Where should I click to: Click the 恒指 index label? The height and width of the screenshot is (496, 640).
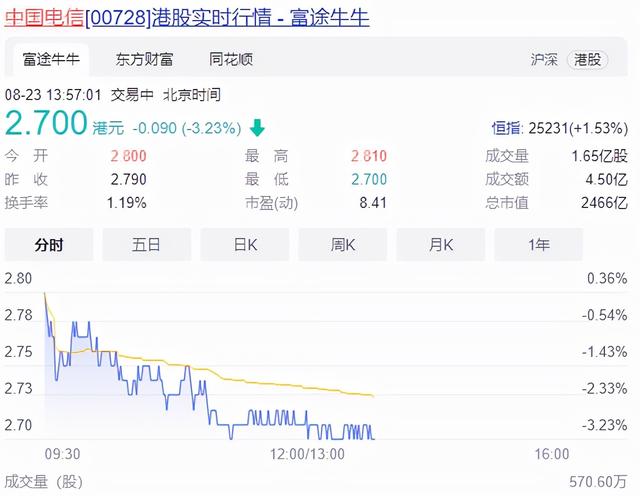click(506, 128)
